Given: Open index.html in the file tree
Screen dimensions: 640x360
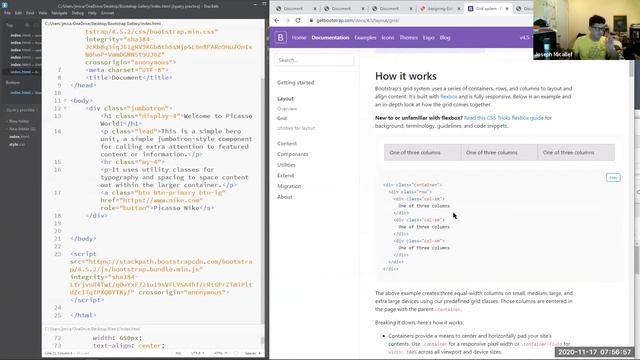Looking at the screenshot, I should coord(19,137).
